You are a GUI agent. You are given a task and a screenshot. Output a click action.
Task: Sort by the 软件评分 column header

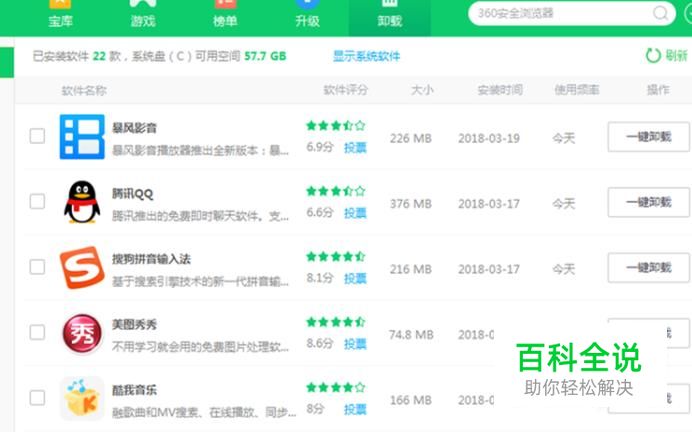pyautogui.click(x=346, y=90)
